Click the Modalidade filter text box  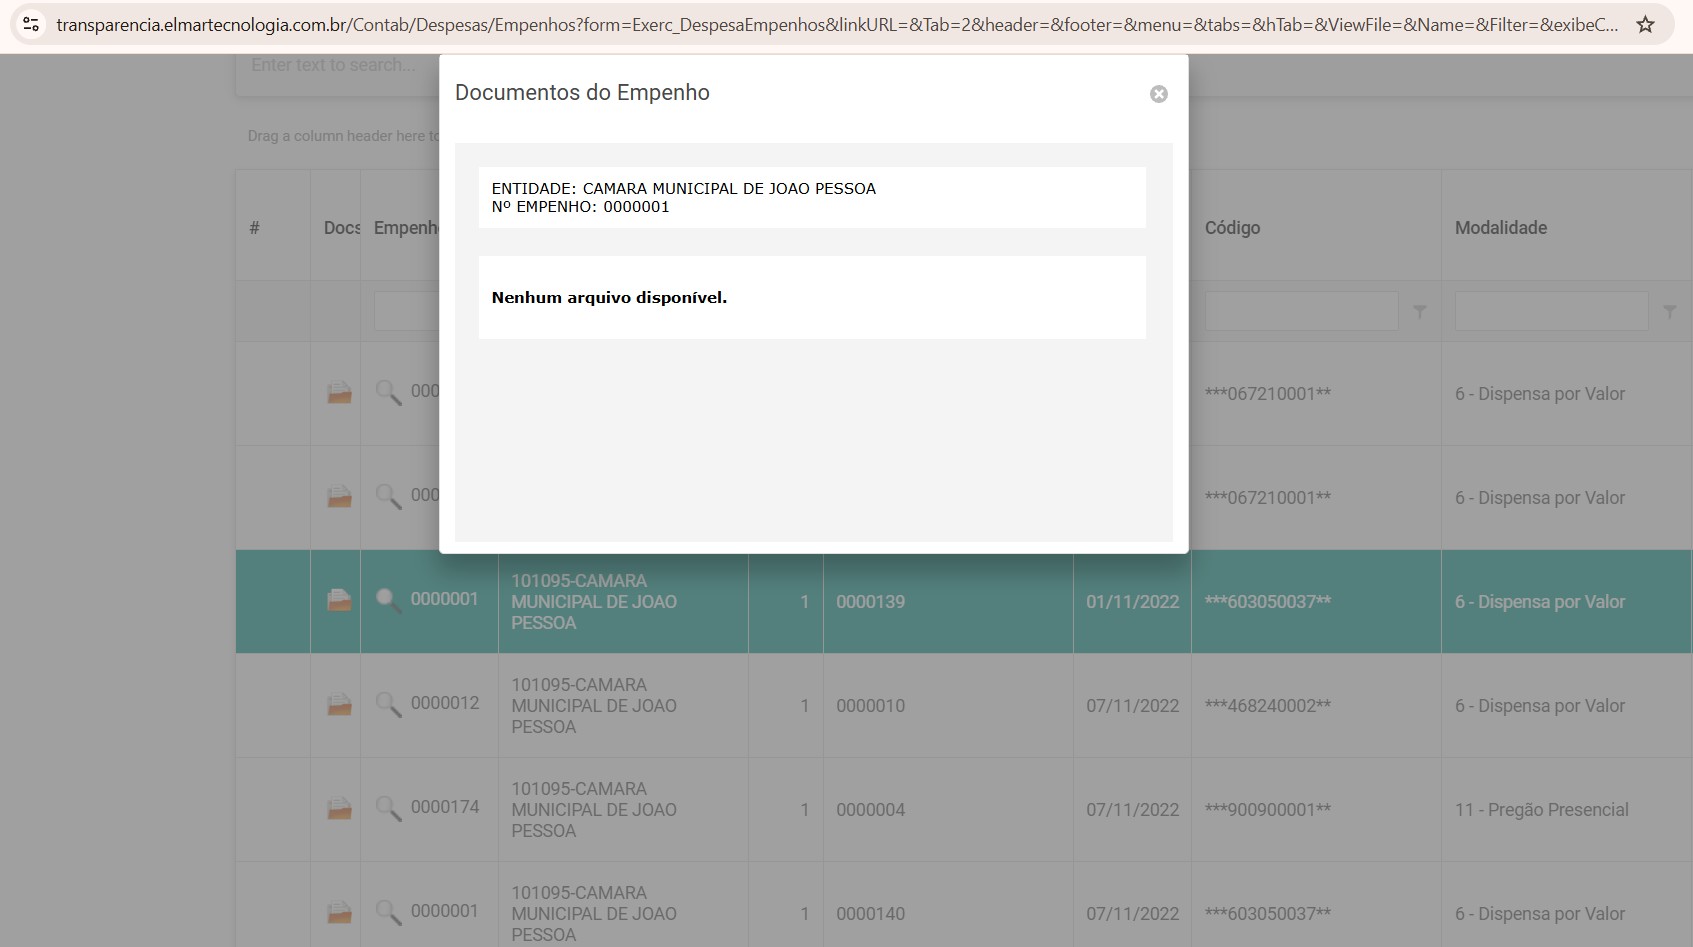point(1550,312)
